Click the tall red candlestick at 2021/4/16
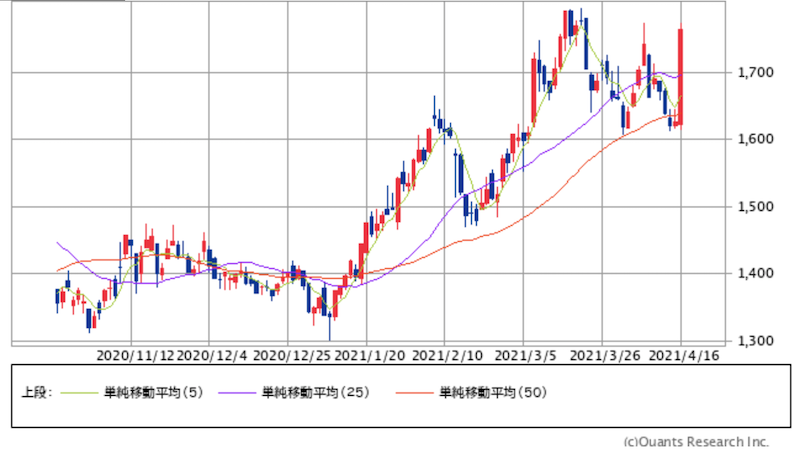The image size is (800, 457). tap(681, 77)
